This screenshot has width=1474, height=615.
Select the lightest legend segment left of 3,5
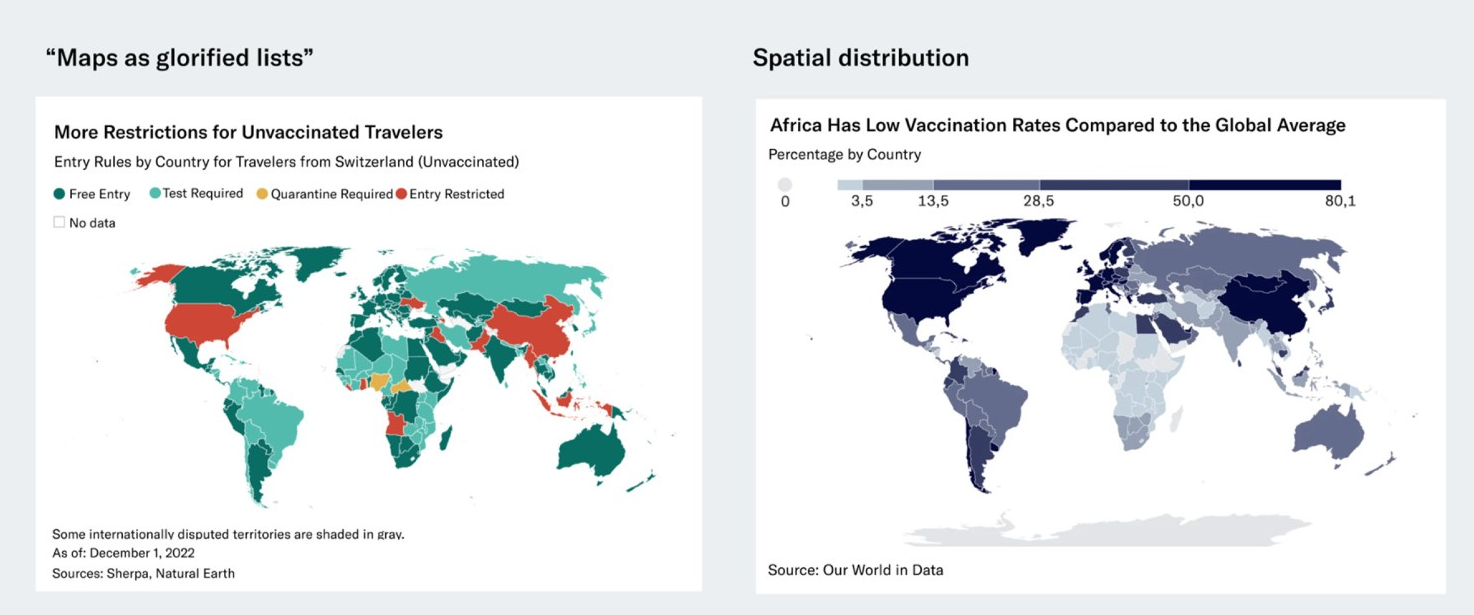tap(849, 185)
